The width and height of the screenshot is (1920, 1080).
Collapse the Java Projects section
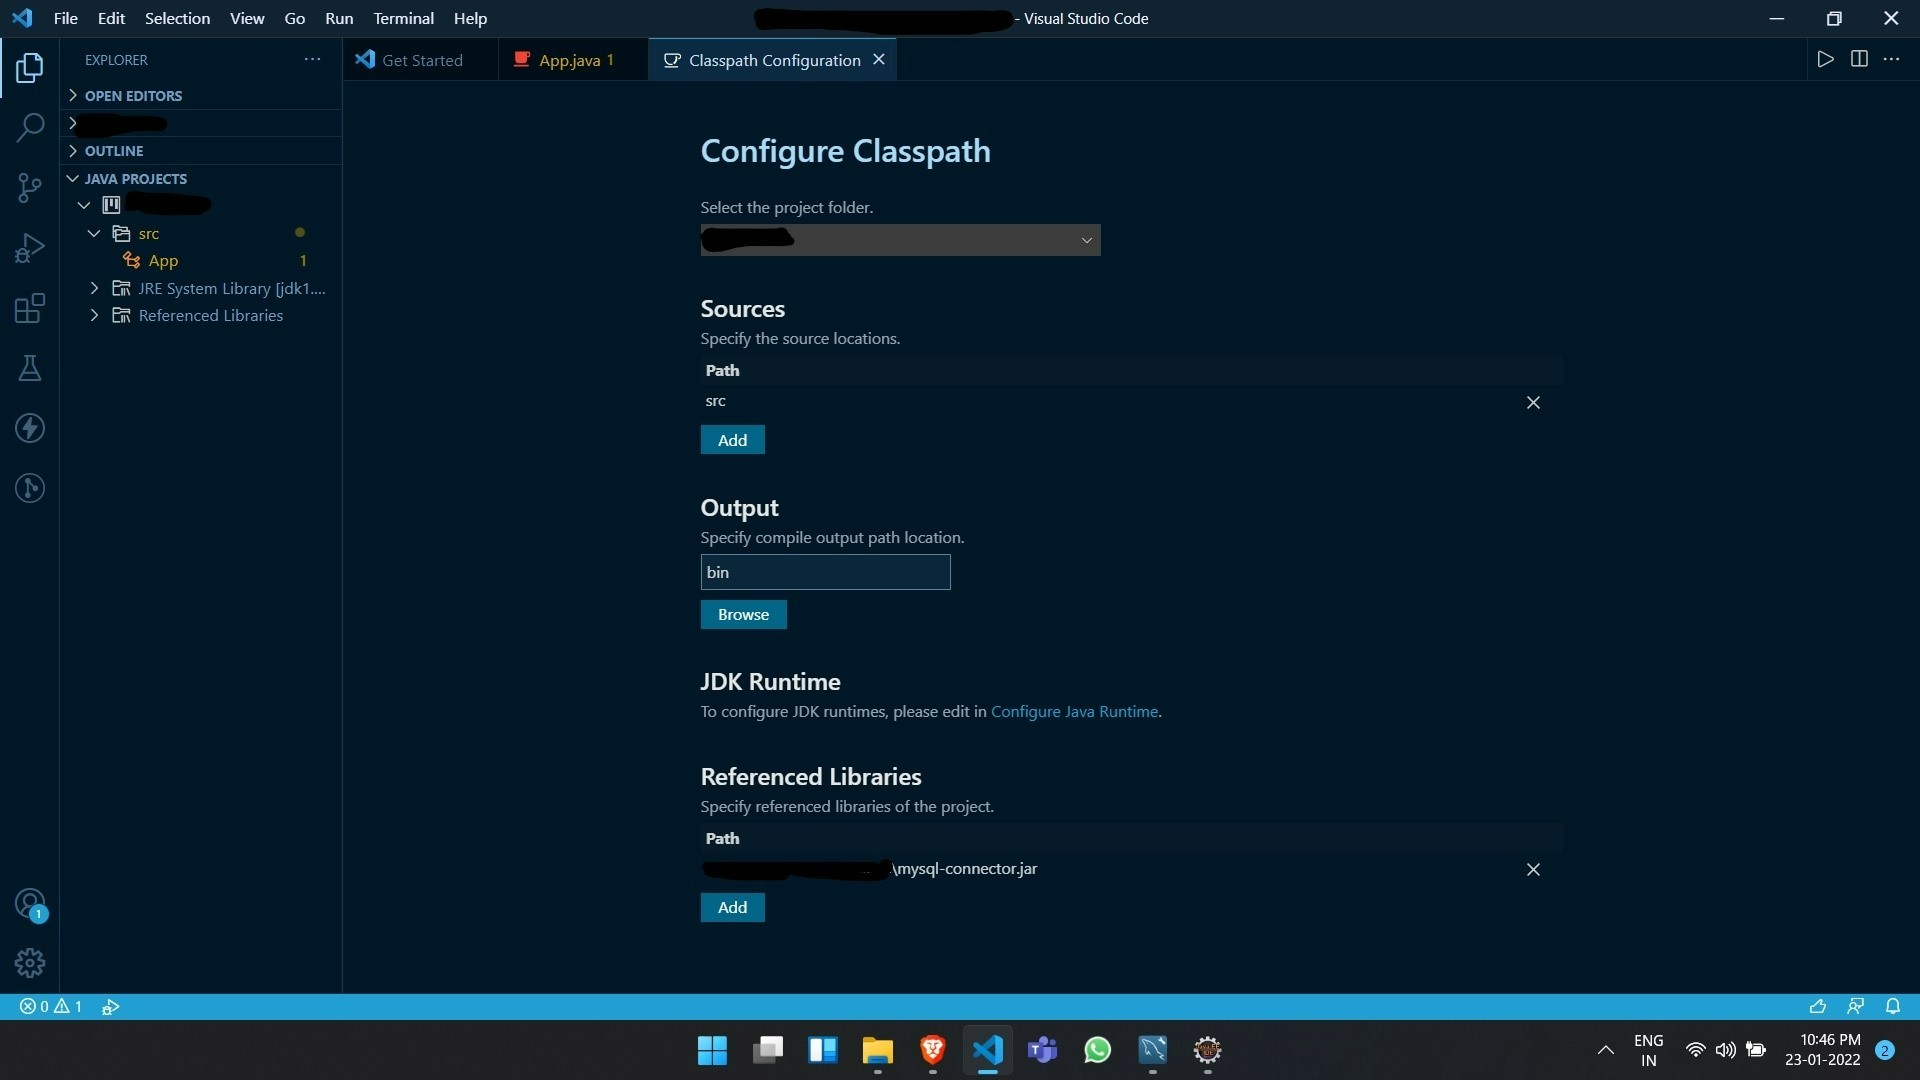tap(135, 179)
